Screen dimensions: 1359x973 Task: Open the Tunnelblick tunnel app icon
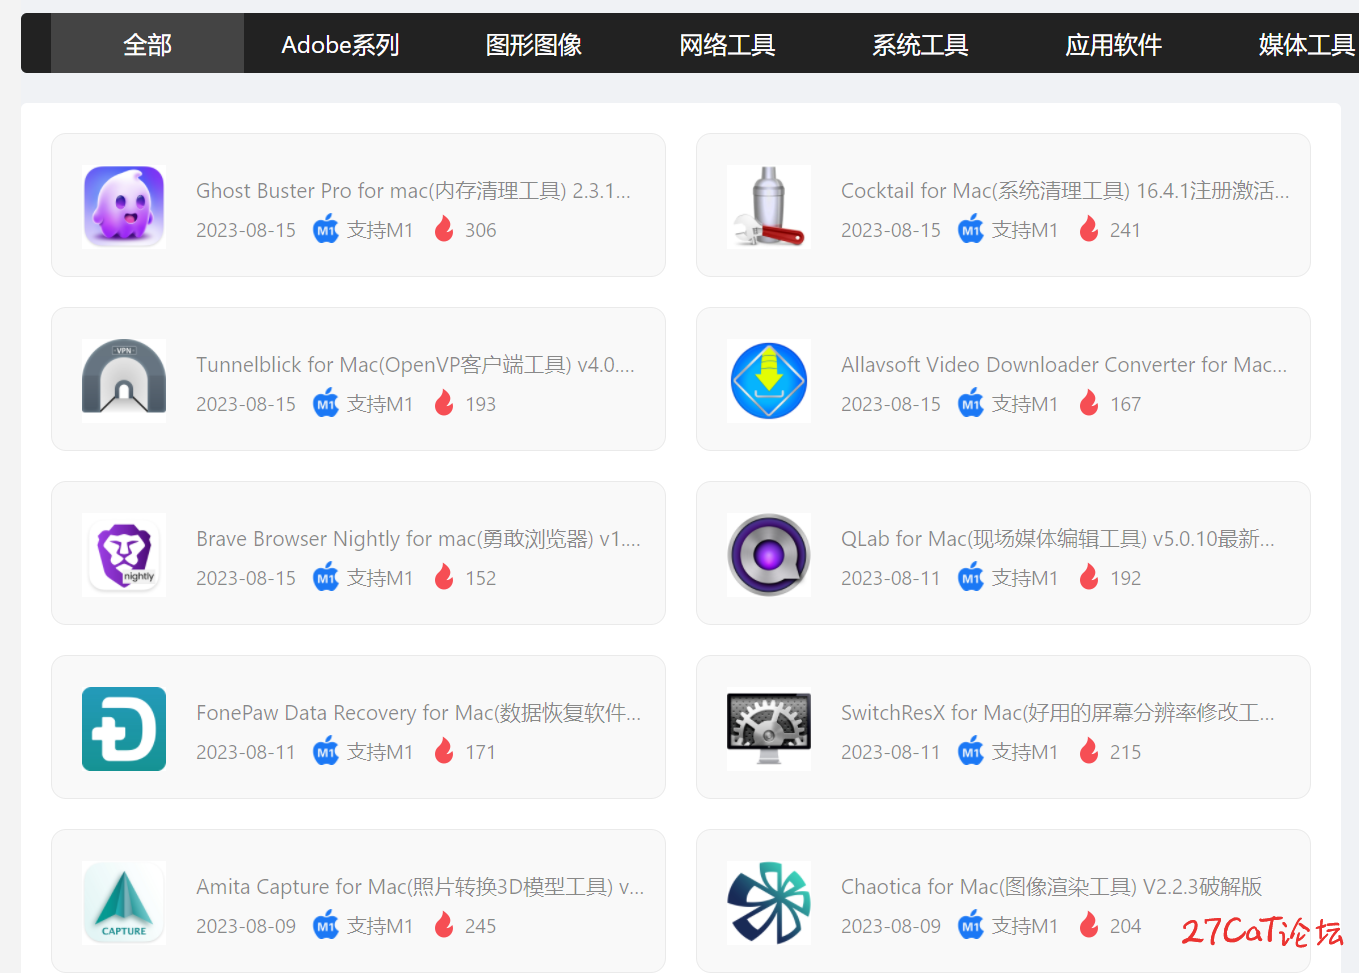click(124, 380)
